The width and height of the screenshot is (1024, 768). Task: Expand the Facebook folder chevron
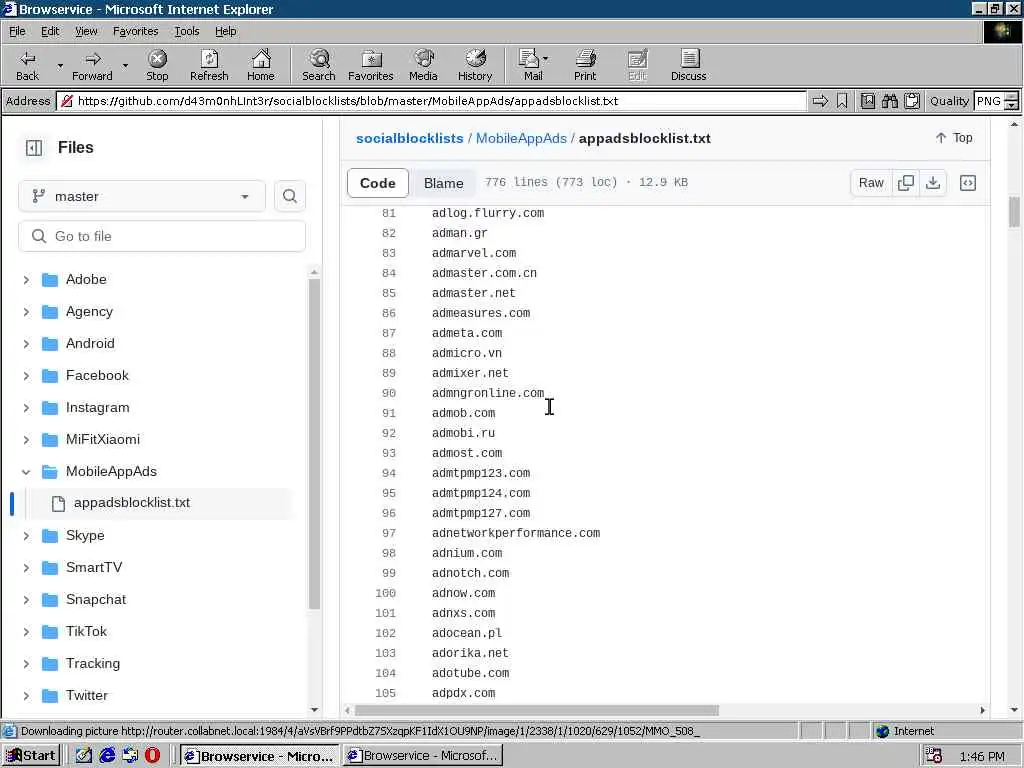tap(26, 376)
